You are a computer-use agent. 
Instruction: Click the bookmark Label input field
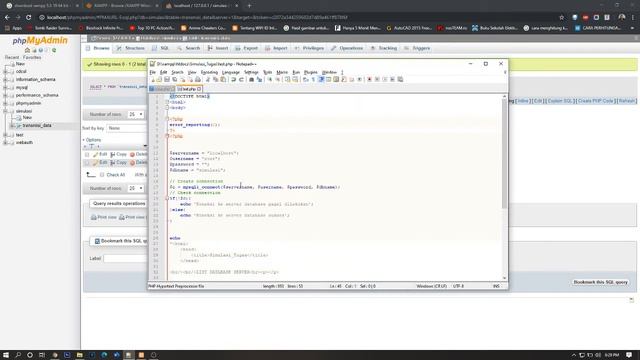[x=125, y=258]
